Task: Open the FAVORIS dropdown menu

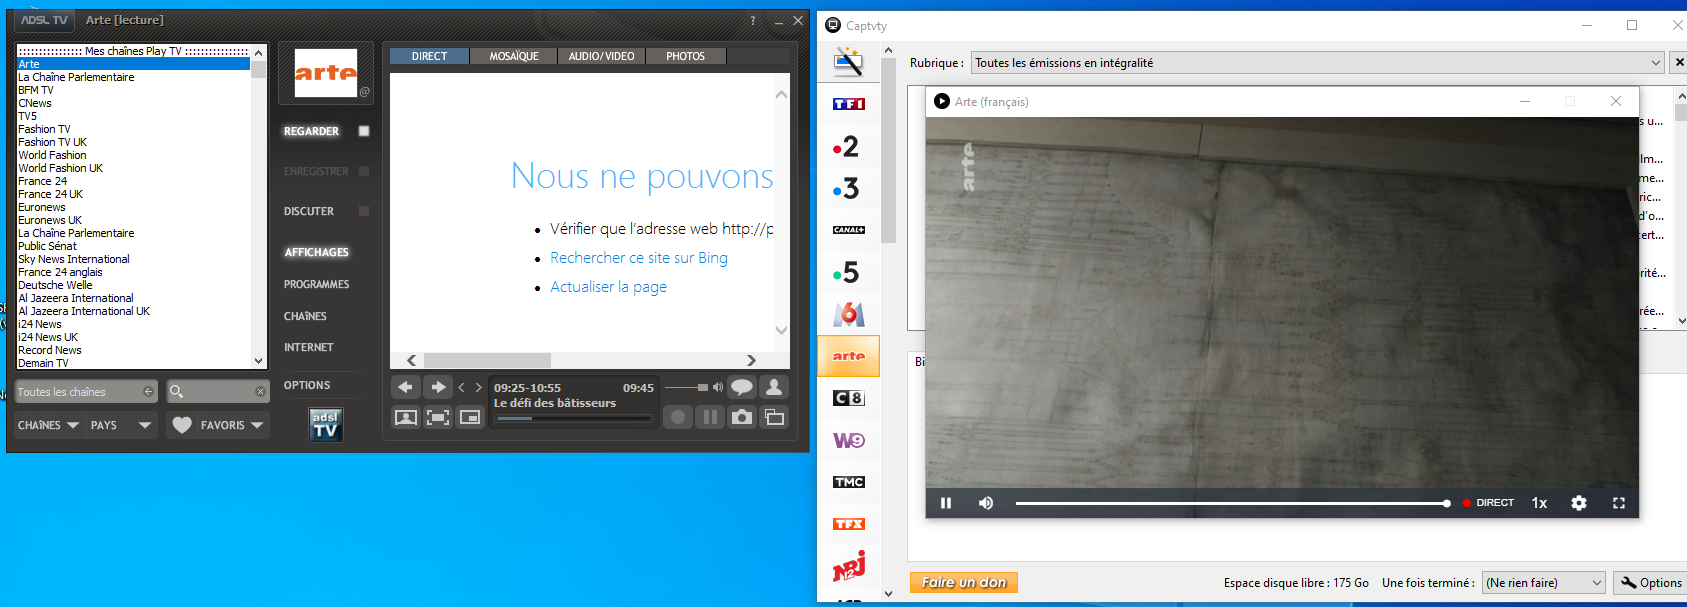Action: (219, 425)
